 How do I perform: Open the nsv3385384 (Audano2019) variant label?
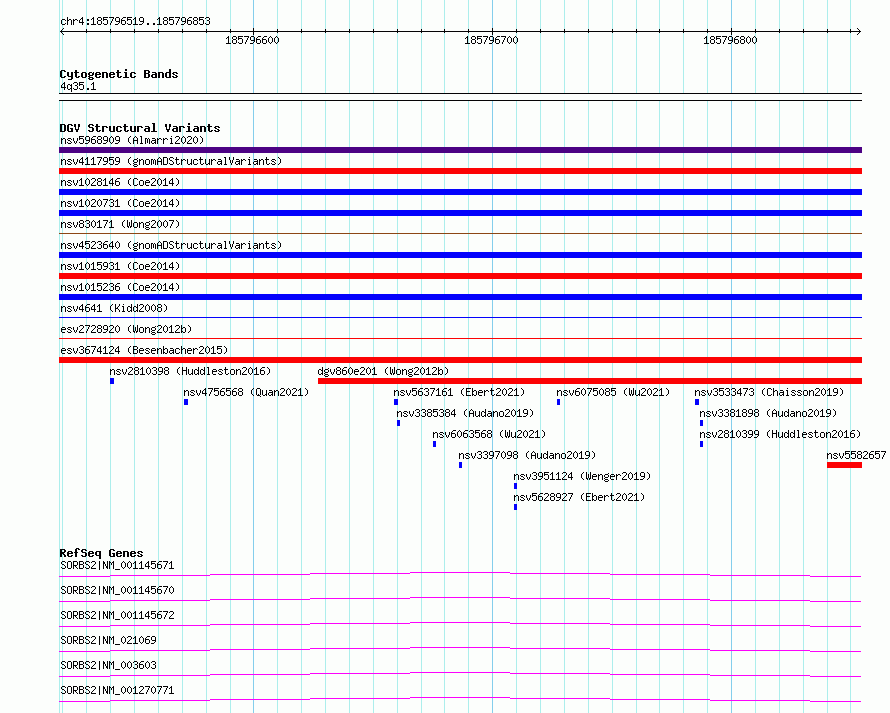pyautogui.click(x=465, y=413)
